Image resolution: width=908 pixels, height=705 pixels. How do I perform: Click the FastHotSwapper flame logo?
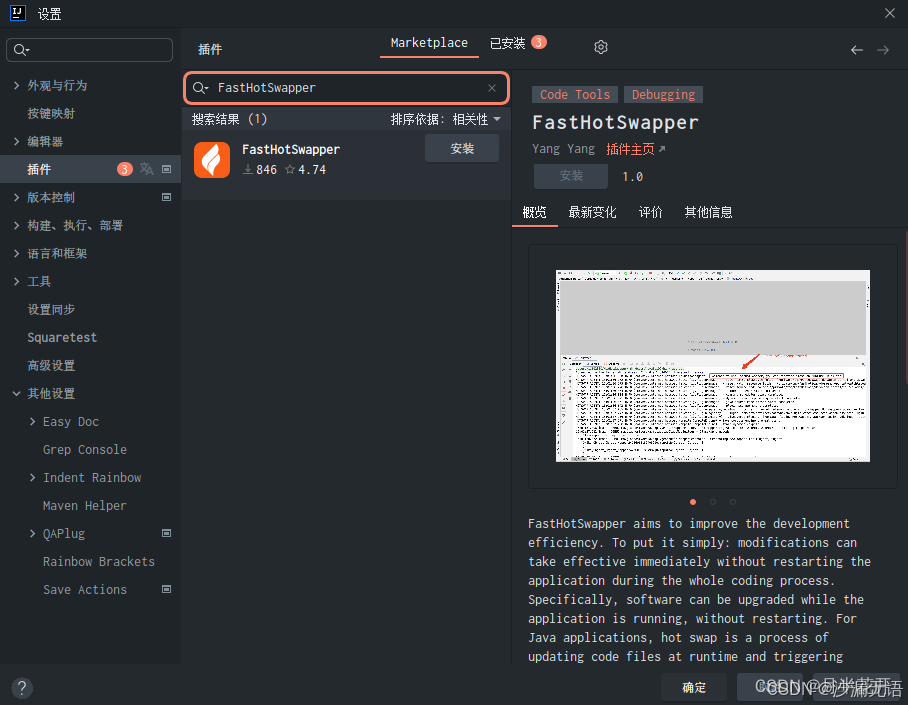tap(212, 160)
